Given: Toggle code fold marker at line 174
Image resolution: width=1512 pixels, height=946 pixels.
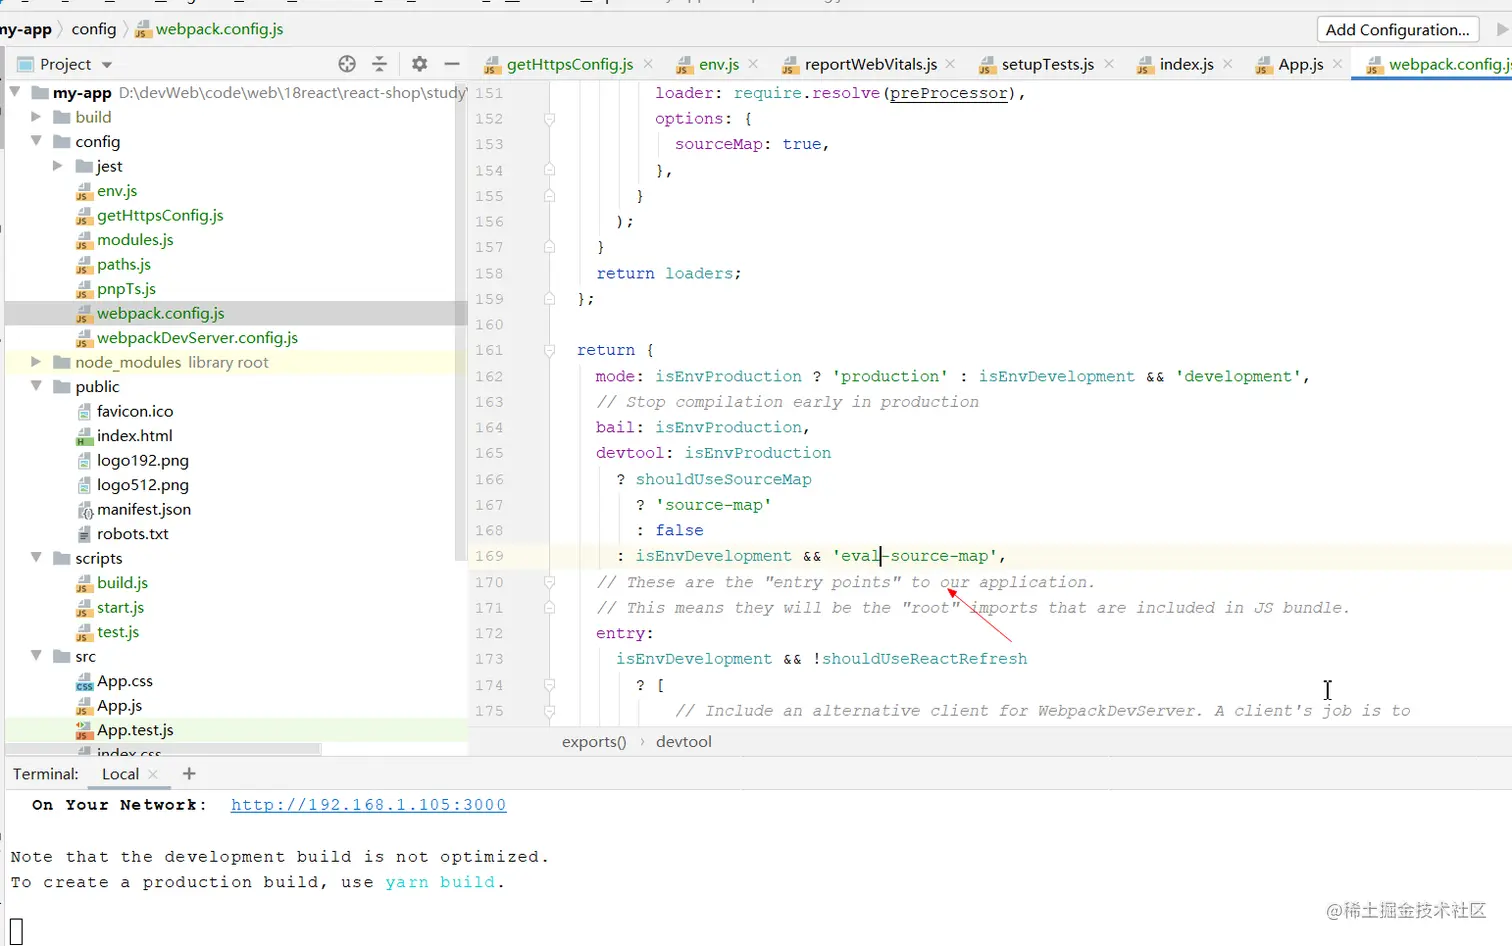Looking at the screenshot, I should 549,685.
